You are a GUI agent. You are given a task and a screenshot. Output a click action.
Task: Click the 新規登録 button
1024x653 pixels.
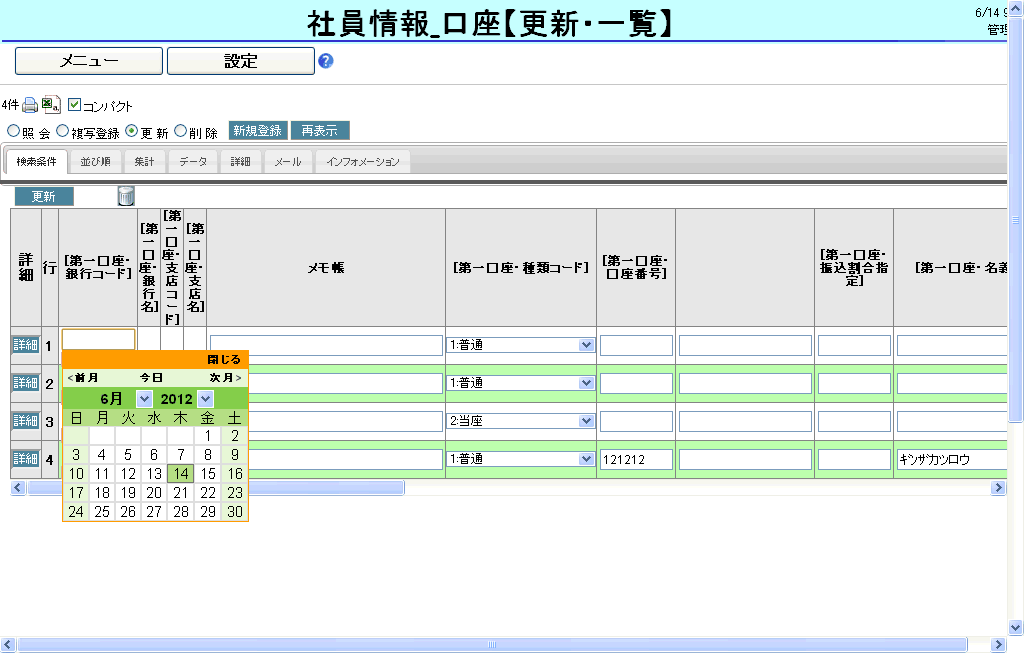coord(258,131)
